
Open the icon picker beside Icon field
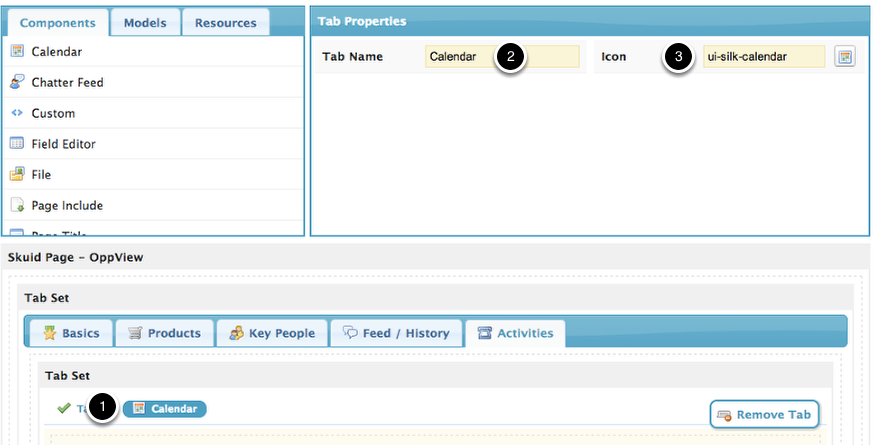coord(845,57)
